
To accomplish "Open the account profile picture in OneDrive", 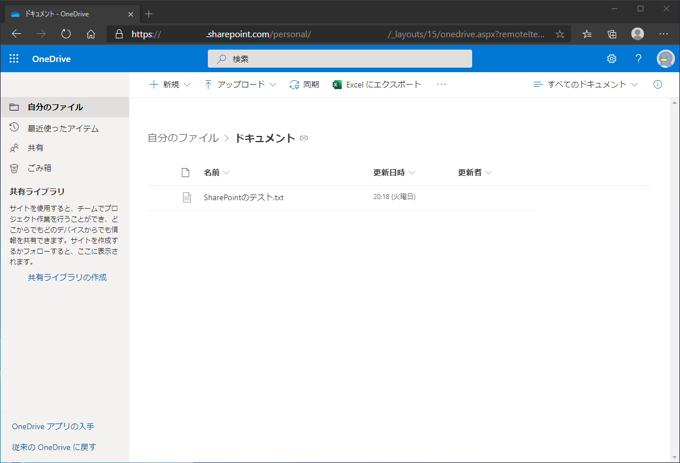I will point(665,59).
